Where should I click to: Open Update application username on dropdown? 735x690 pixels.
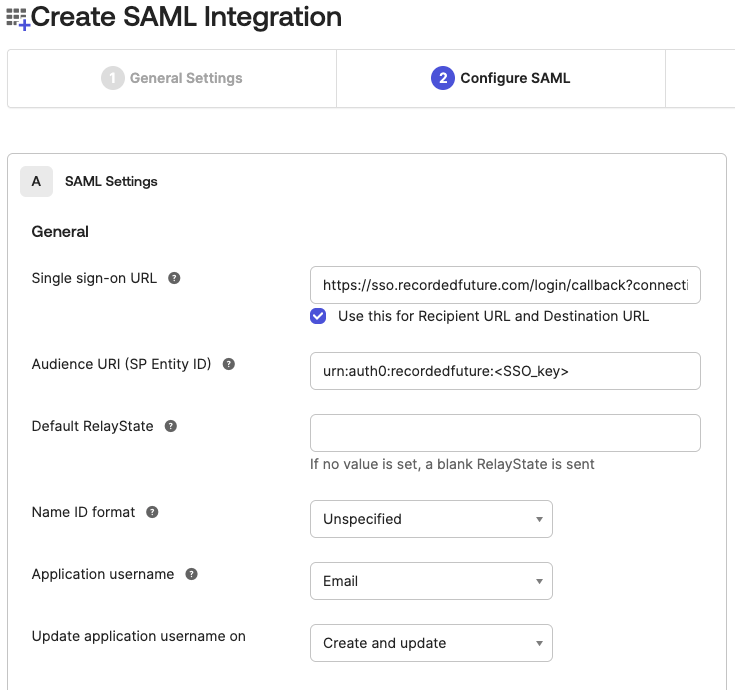coord(431,643)
